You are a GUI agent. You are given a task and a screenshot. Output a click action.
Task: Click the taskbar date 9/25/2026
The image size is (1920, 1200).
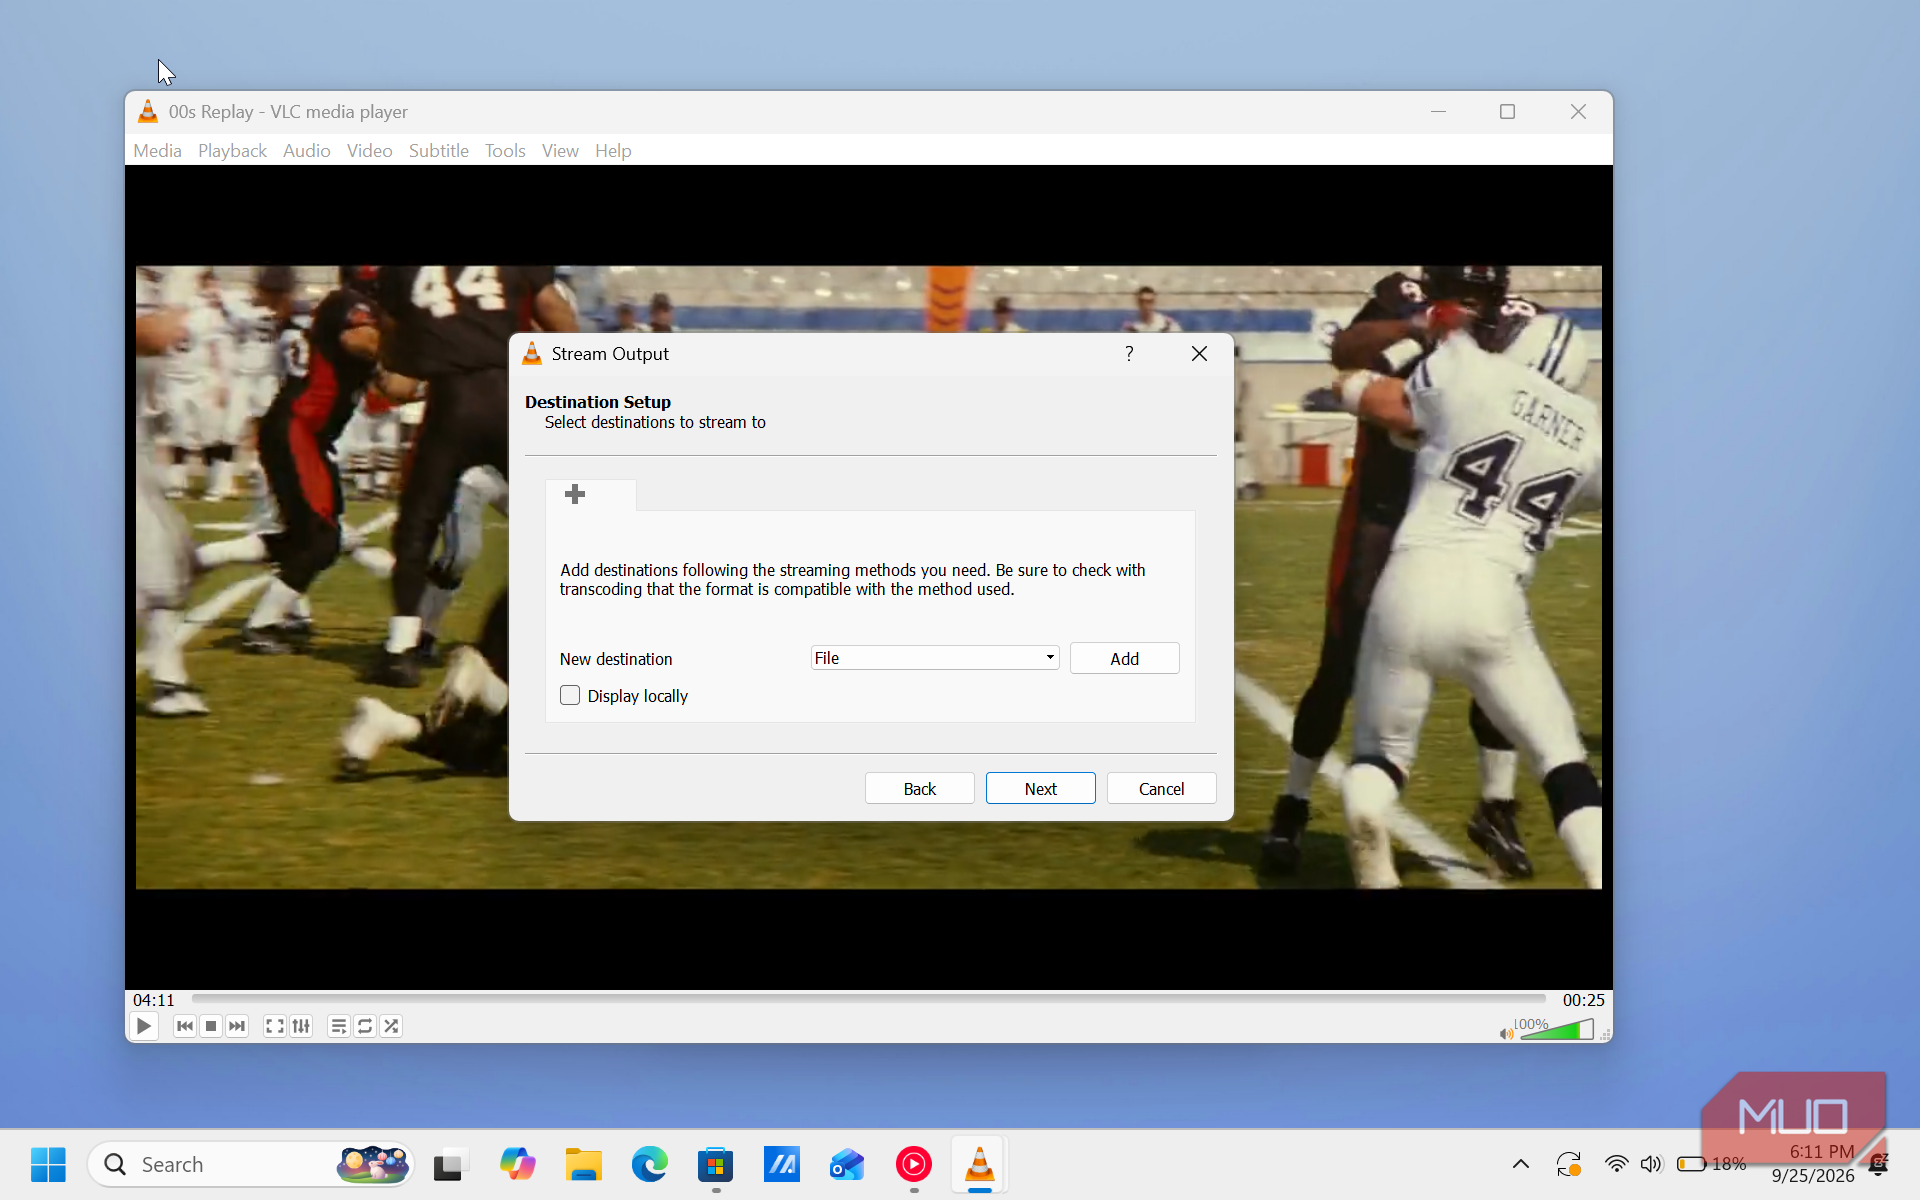[1813, 1176]
